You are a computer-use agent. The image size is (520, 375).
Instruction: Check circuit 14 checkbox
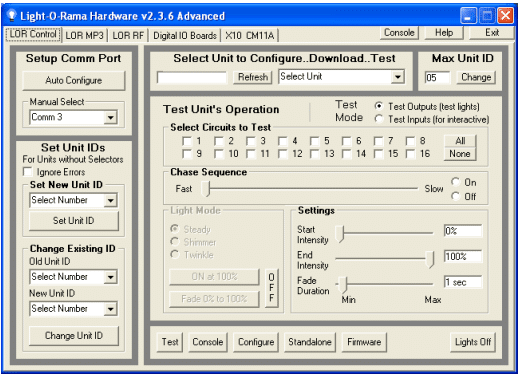(347, 154)
